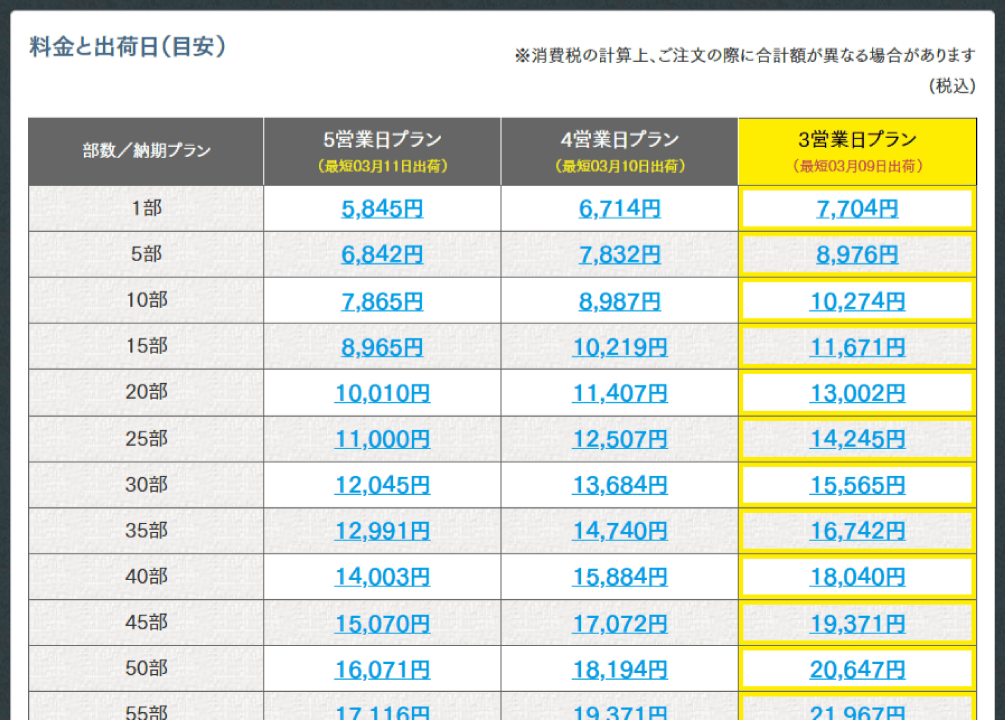
Task: Select the 10,010円 price for 20部
Action: point(382,393)
